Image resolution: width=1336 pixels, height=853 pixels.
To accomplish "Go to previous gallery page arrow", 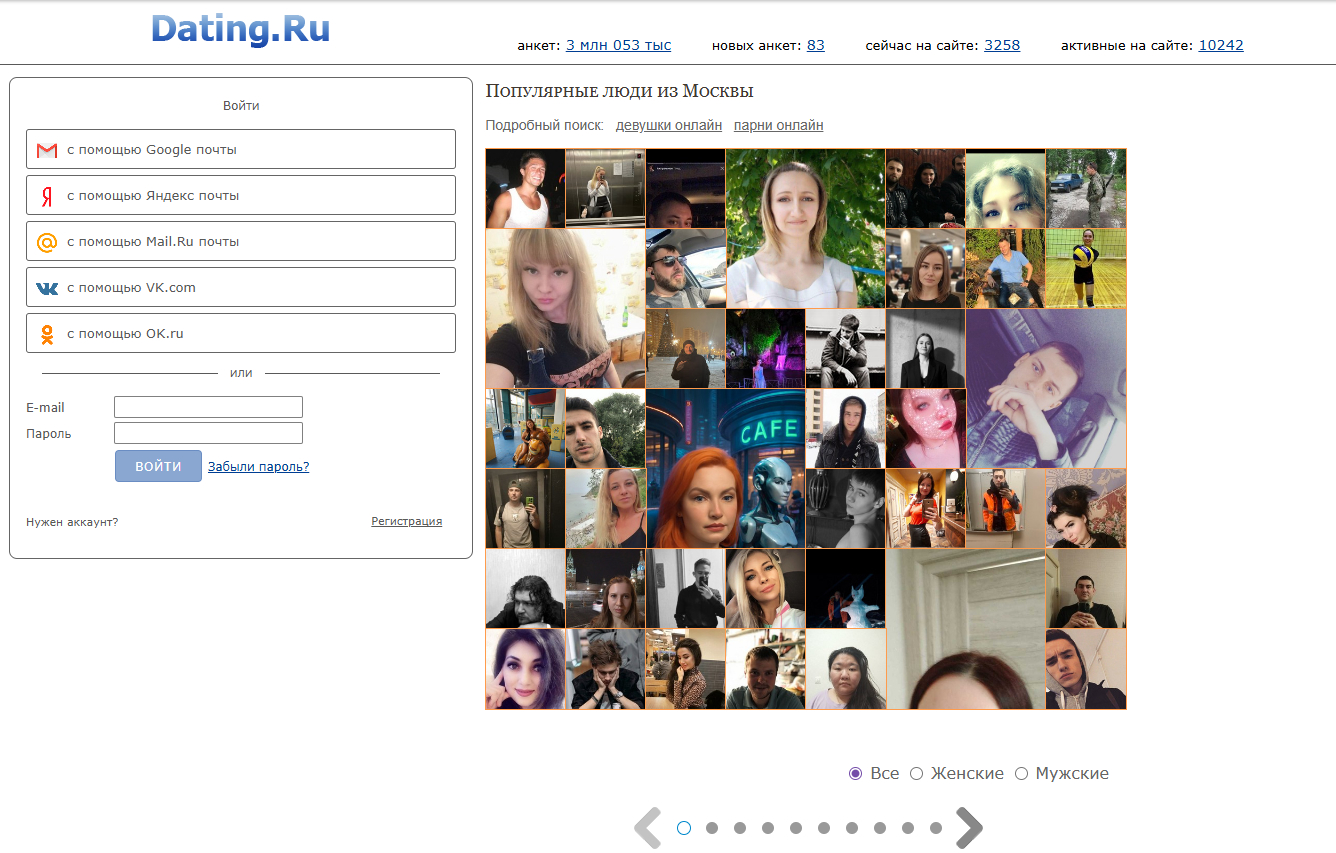I will coord(648,828).
